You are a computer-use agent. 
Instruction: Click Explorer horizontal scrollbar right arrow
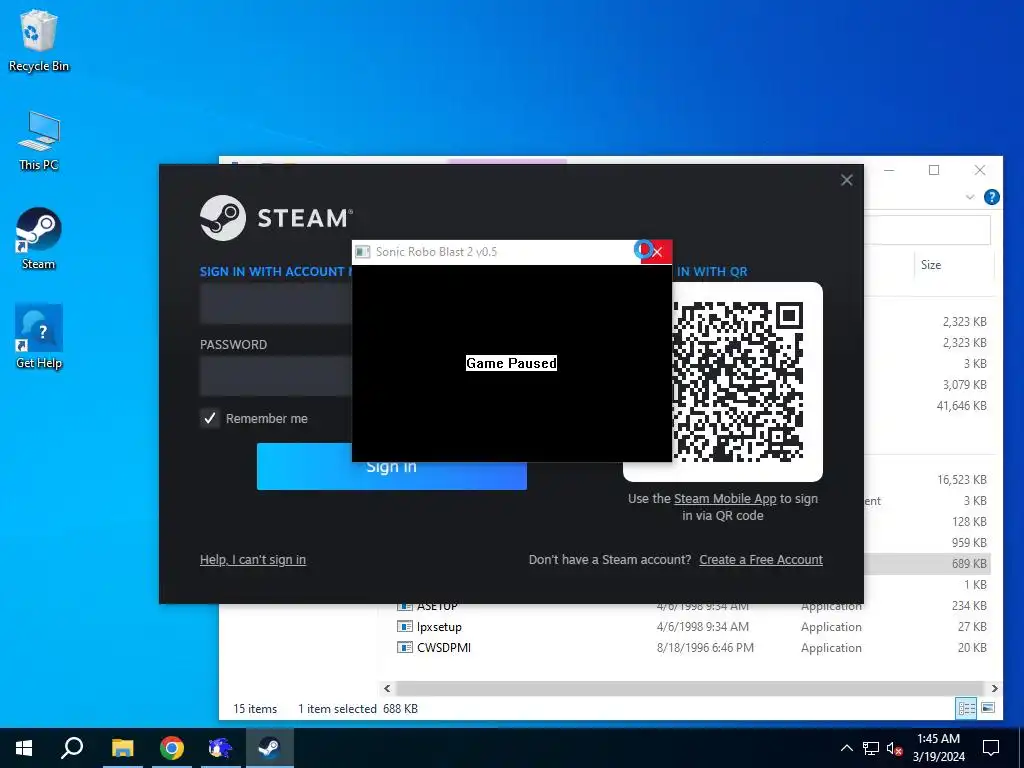tap(994, 688)
